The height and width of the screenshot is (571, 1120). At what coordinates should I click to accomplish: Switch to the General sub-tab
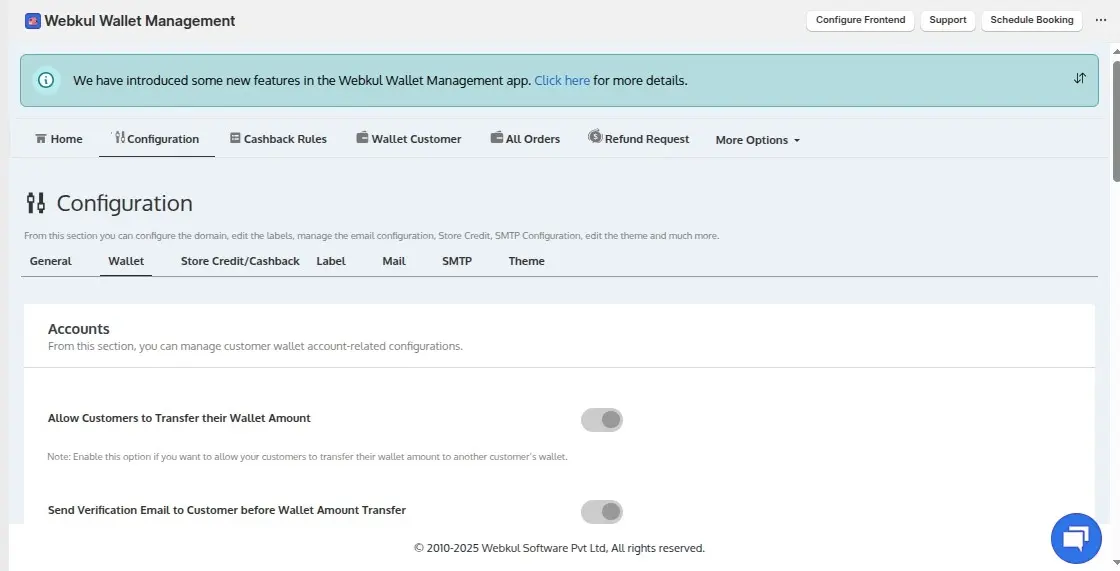(x=51, y=261)
